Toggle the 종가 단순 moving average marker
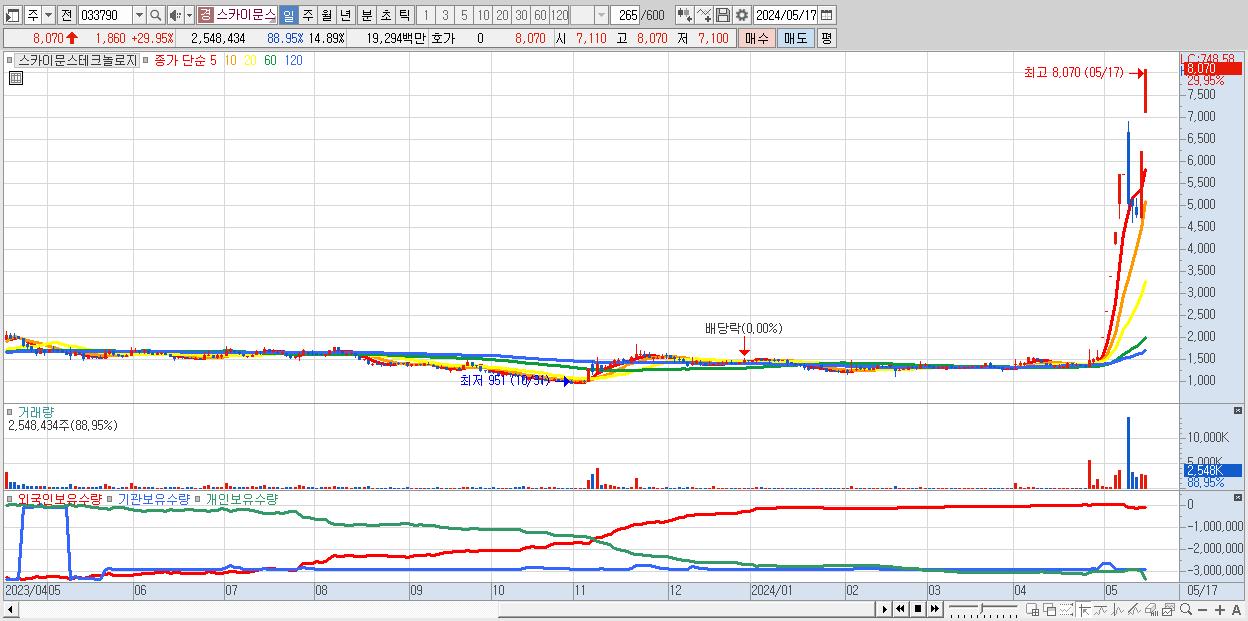The height and width of the screenshot is (621, 1248). click(146, 60)
